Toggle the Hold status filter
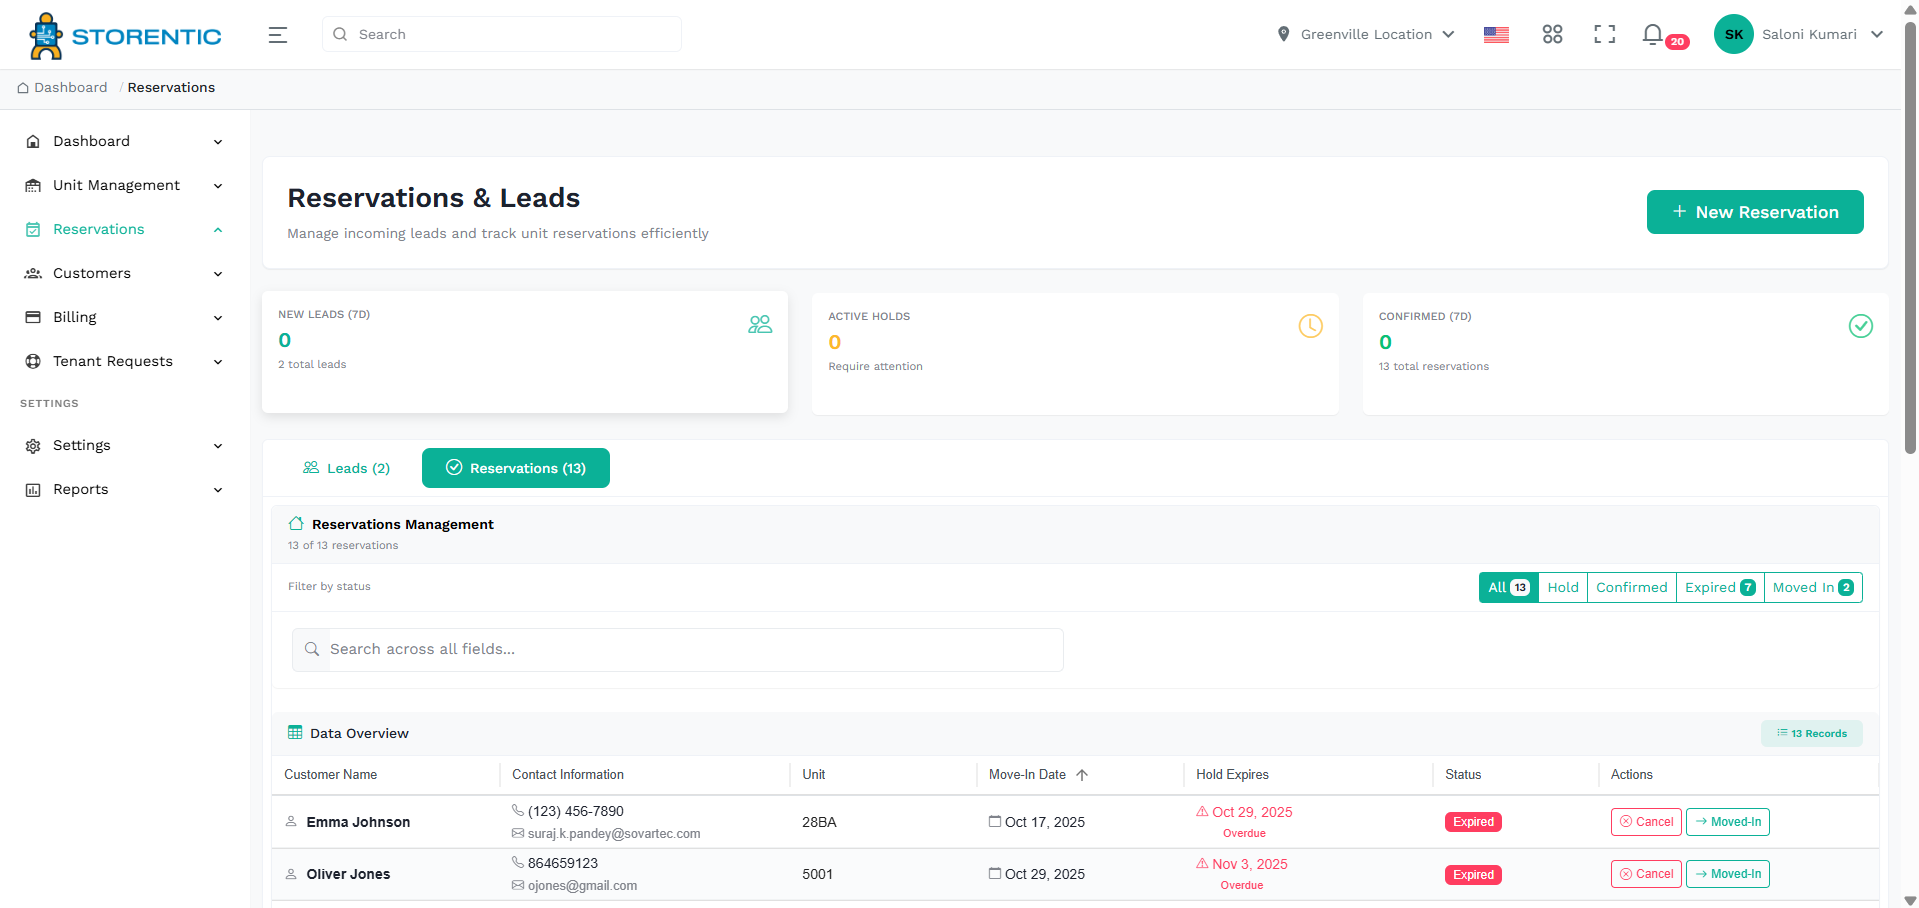1919x908 pixels. [1562, 587]
